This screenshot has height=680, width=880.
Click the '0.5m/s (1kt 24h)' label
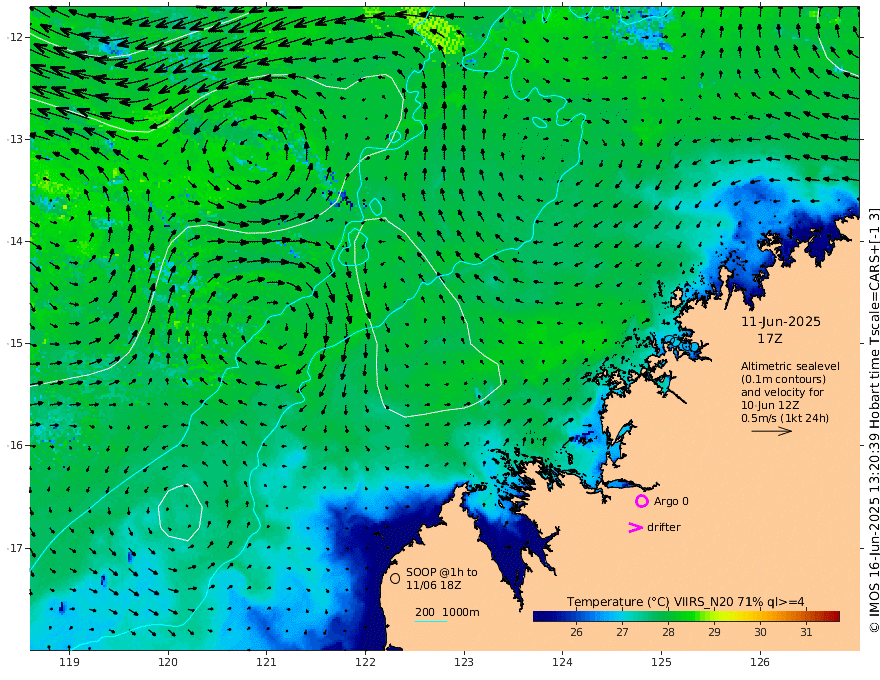point(785,418)
